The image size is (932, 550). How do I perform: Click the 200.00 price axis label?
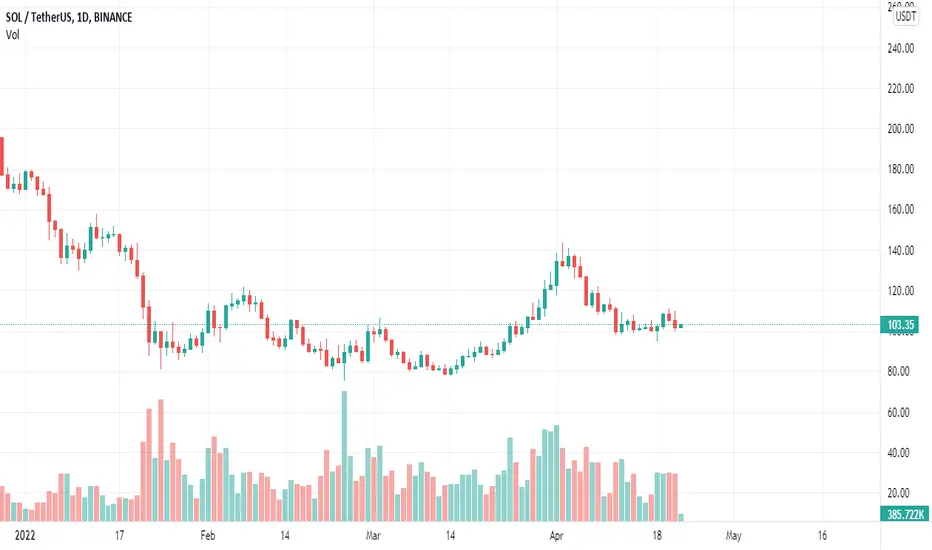900,128
